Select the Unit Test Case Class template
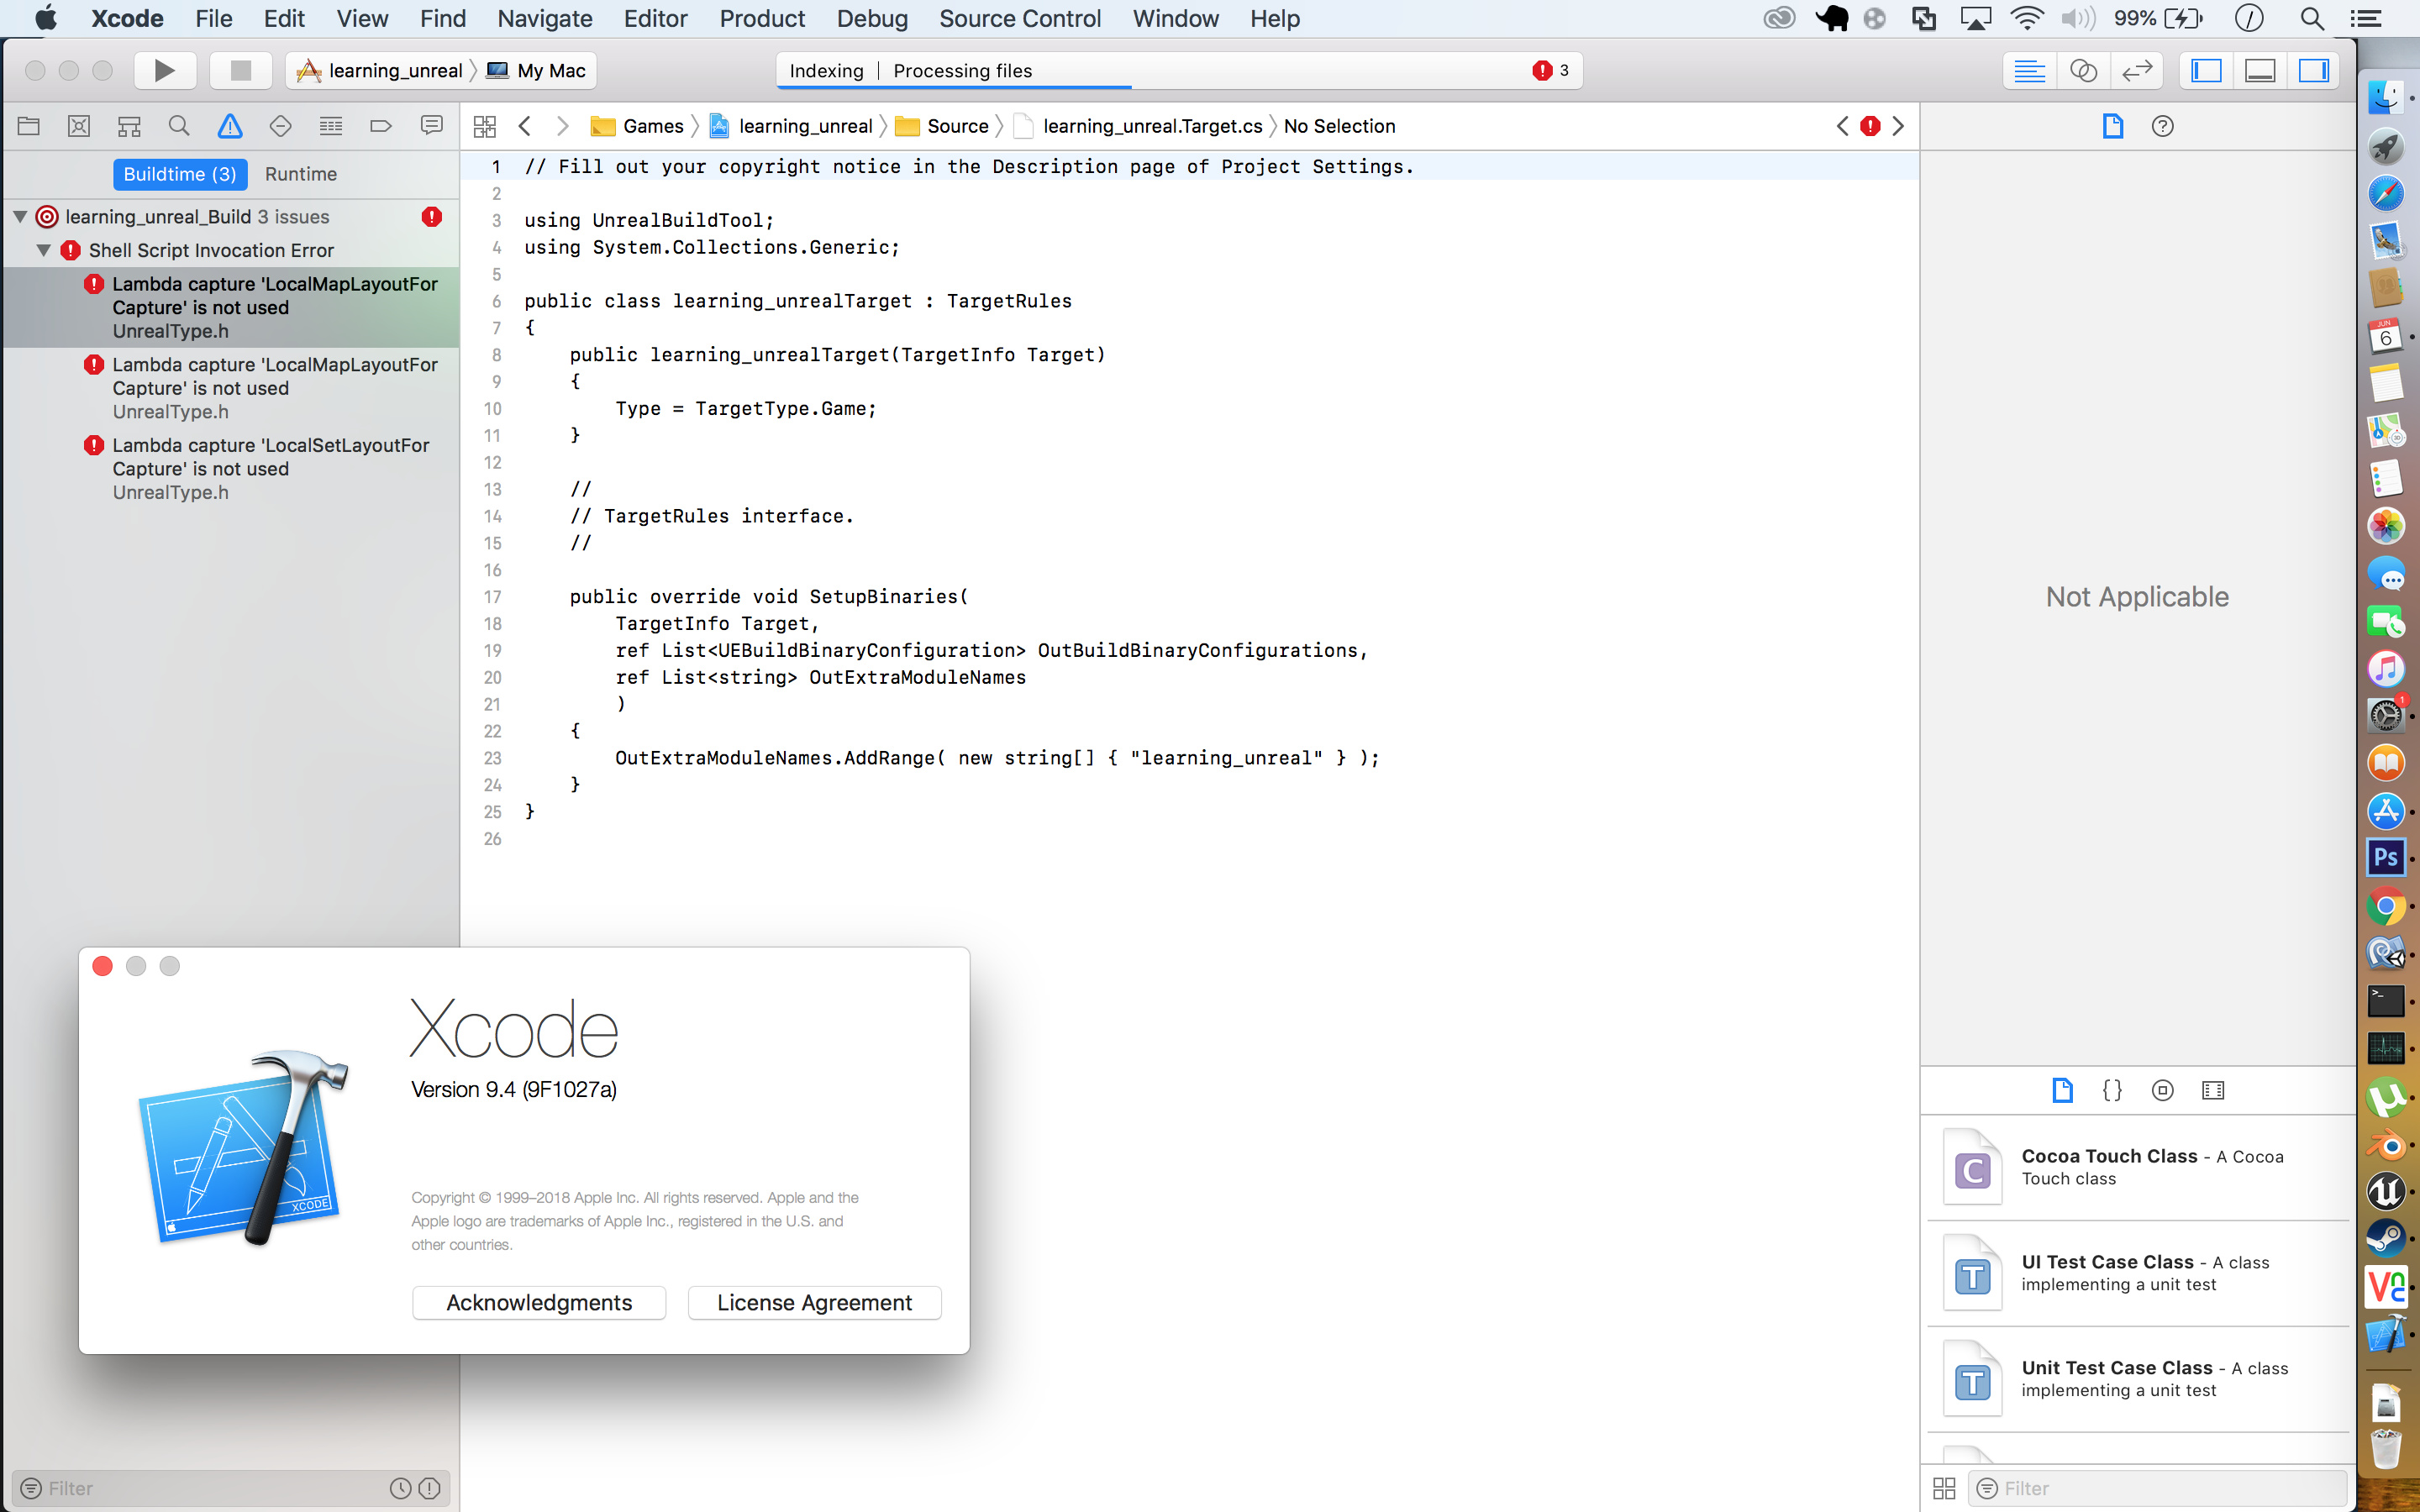Image resolution: width=2420 pixels, height=1512 pixels. point(2138,1379)
